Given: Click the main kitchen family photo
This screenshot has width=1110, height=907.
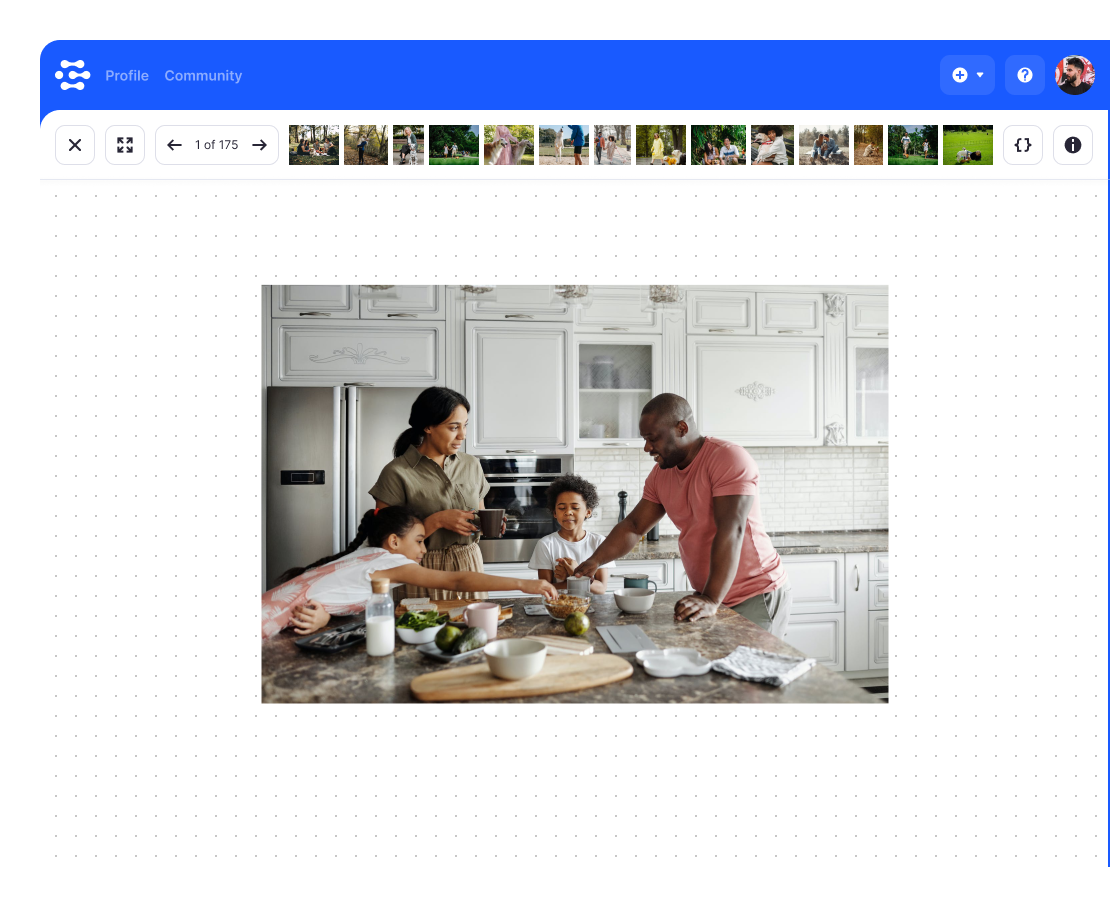Looking at the screenshot, I should 574,494.
